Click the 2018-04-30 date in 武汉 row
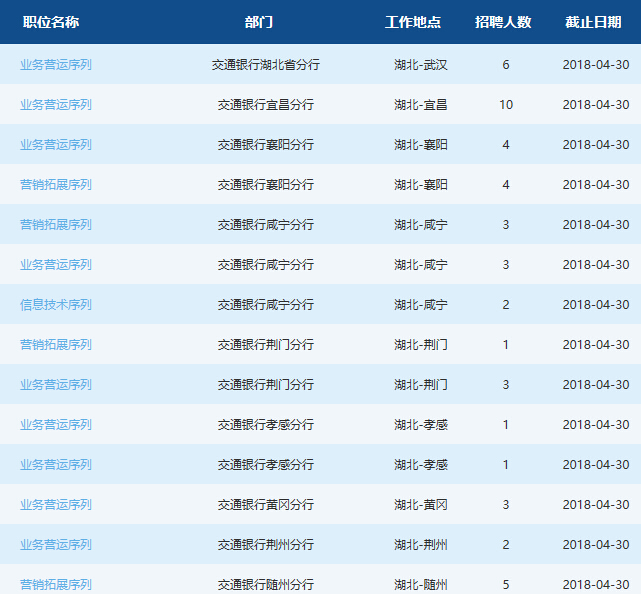 click(x=596, y=65)
